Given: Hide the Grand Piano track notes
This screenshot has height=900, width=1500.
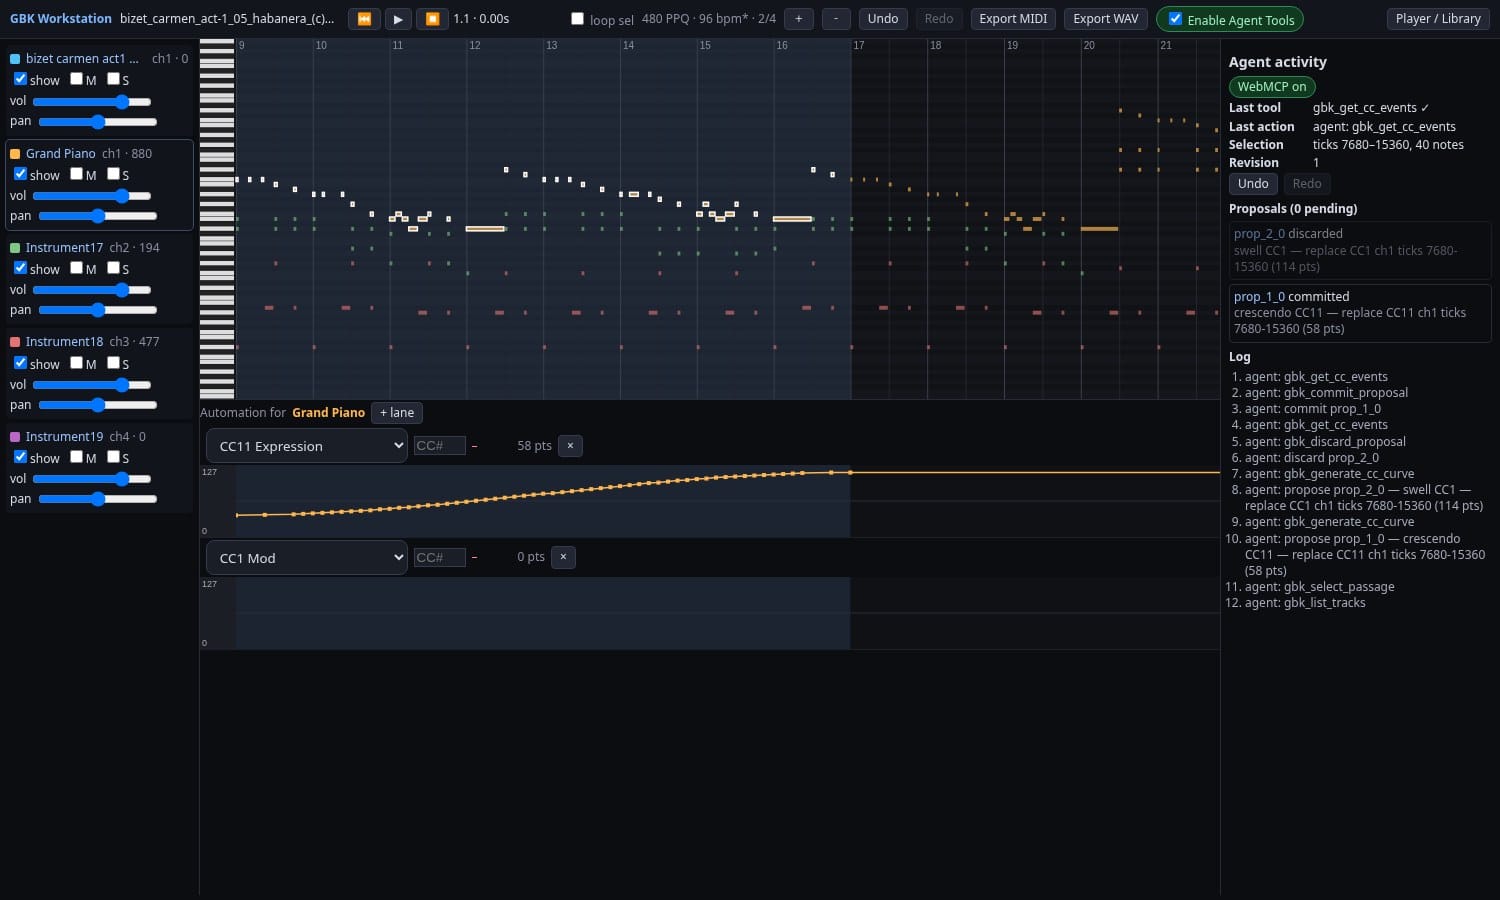Looking at the screenshot, I should 20,174.
